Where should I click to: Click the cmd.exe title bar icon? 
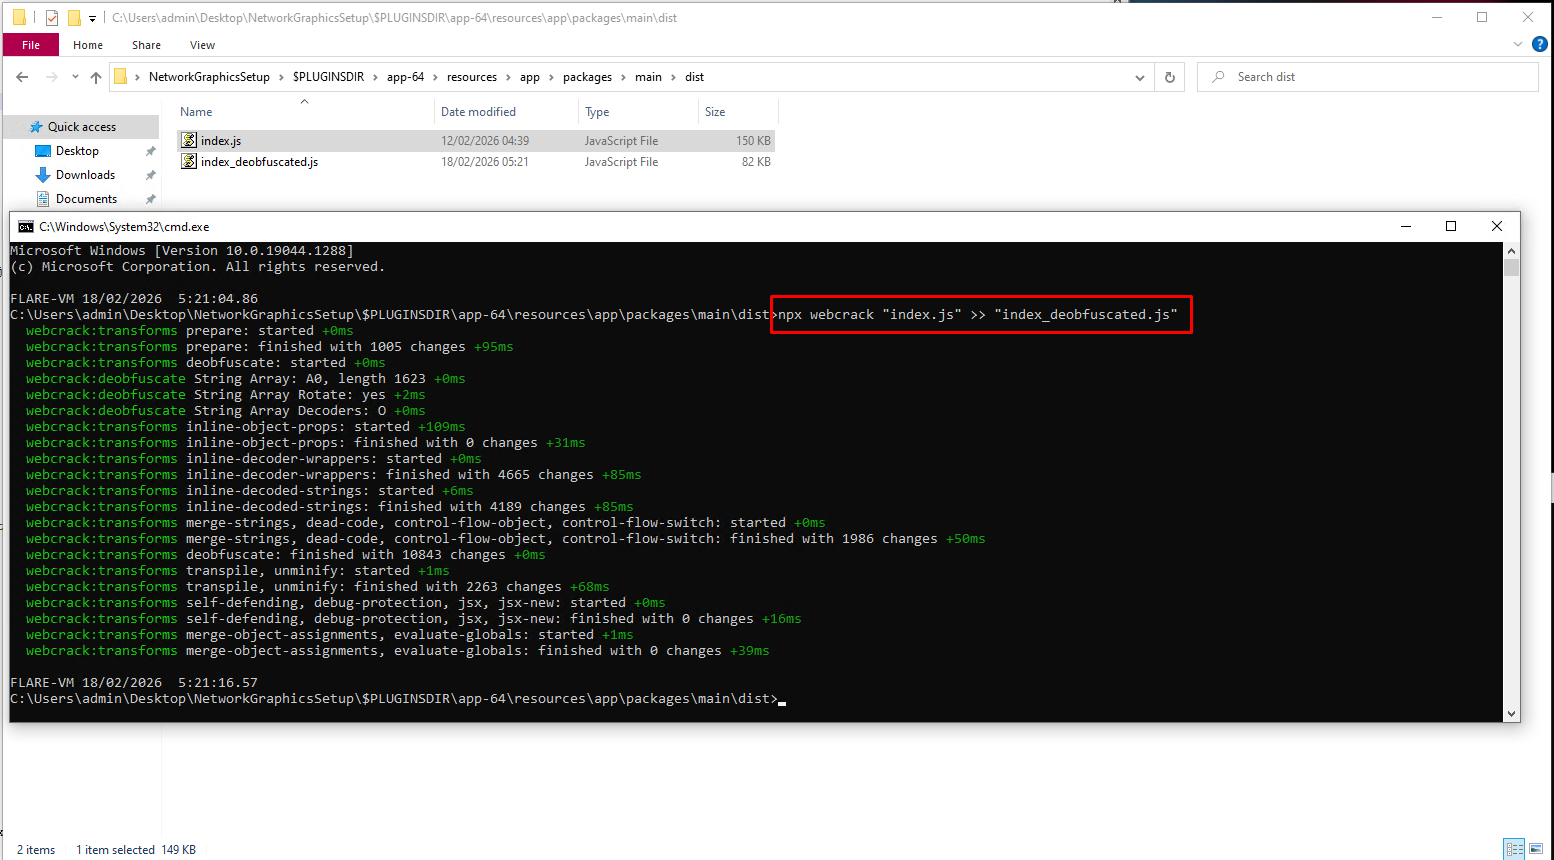[26, 227]
